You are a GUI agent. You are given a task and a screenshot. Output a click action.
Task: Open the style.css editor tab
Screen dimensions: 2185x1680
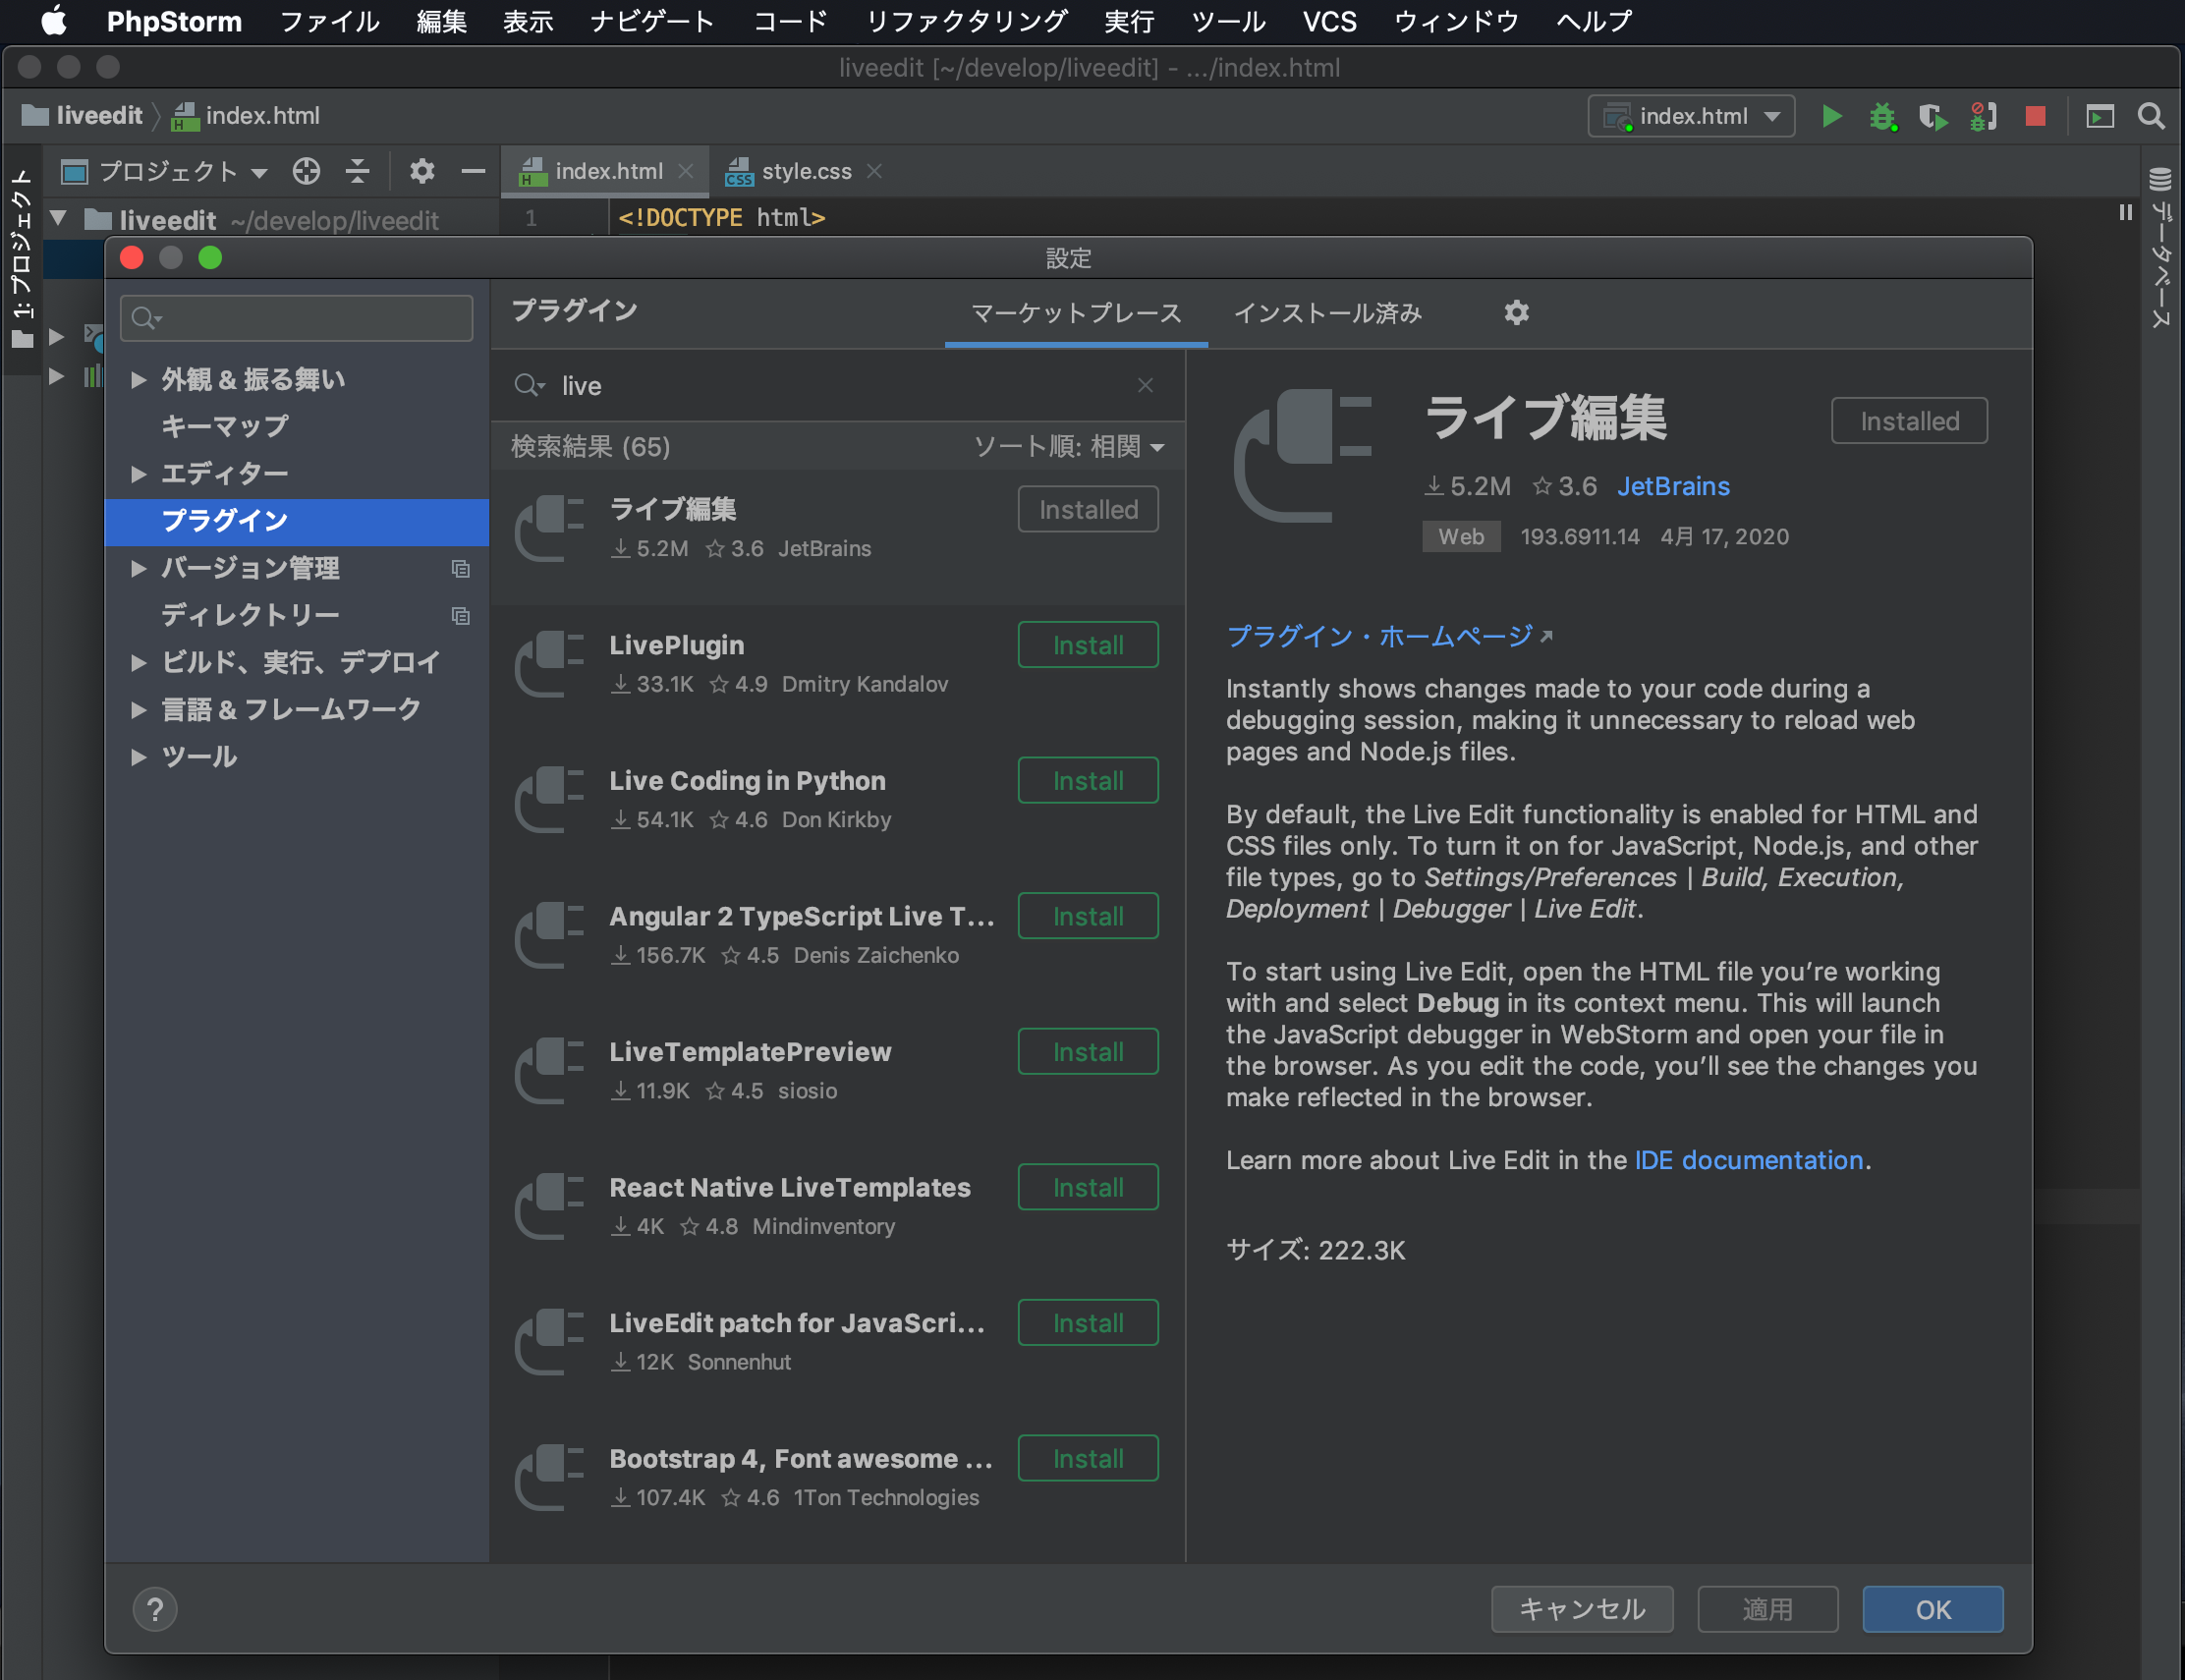[806, 171]
